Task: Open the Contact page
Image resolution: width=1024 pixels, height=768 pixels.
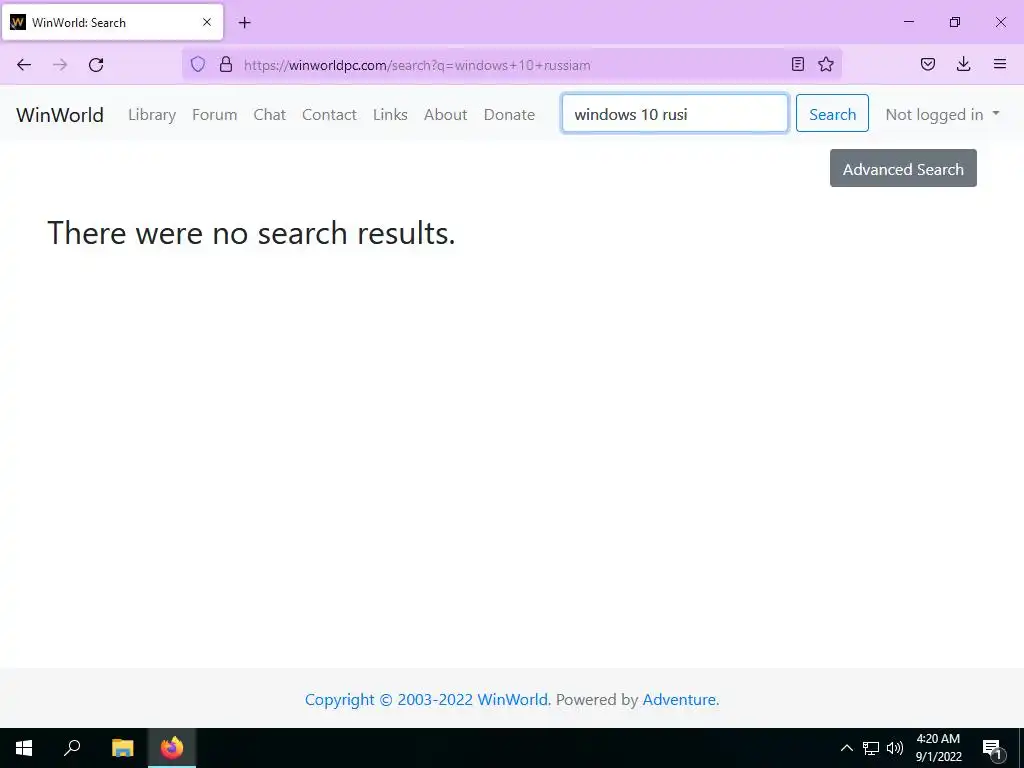Action: (x=329, y=115)
